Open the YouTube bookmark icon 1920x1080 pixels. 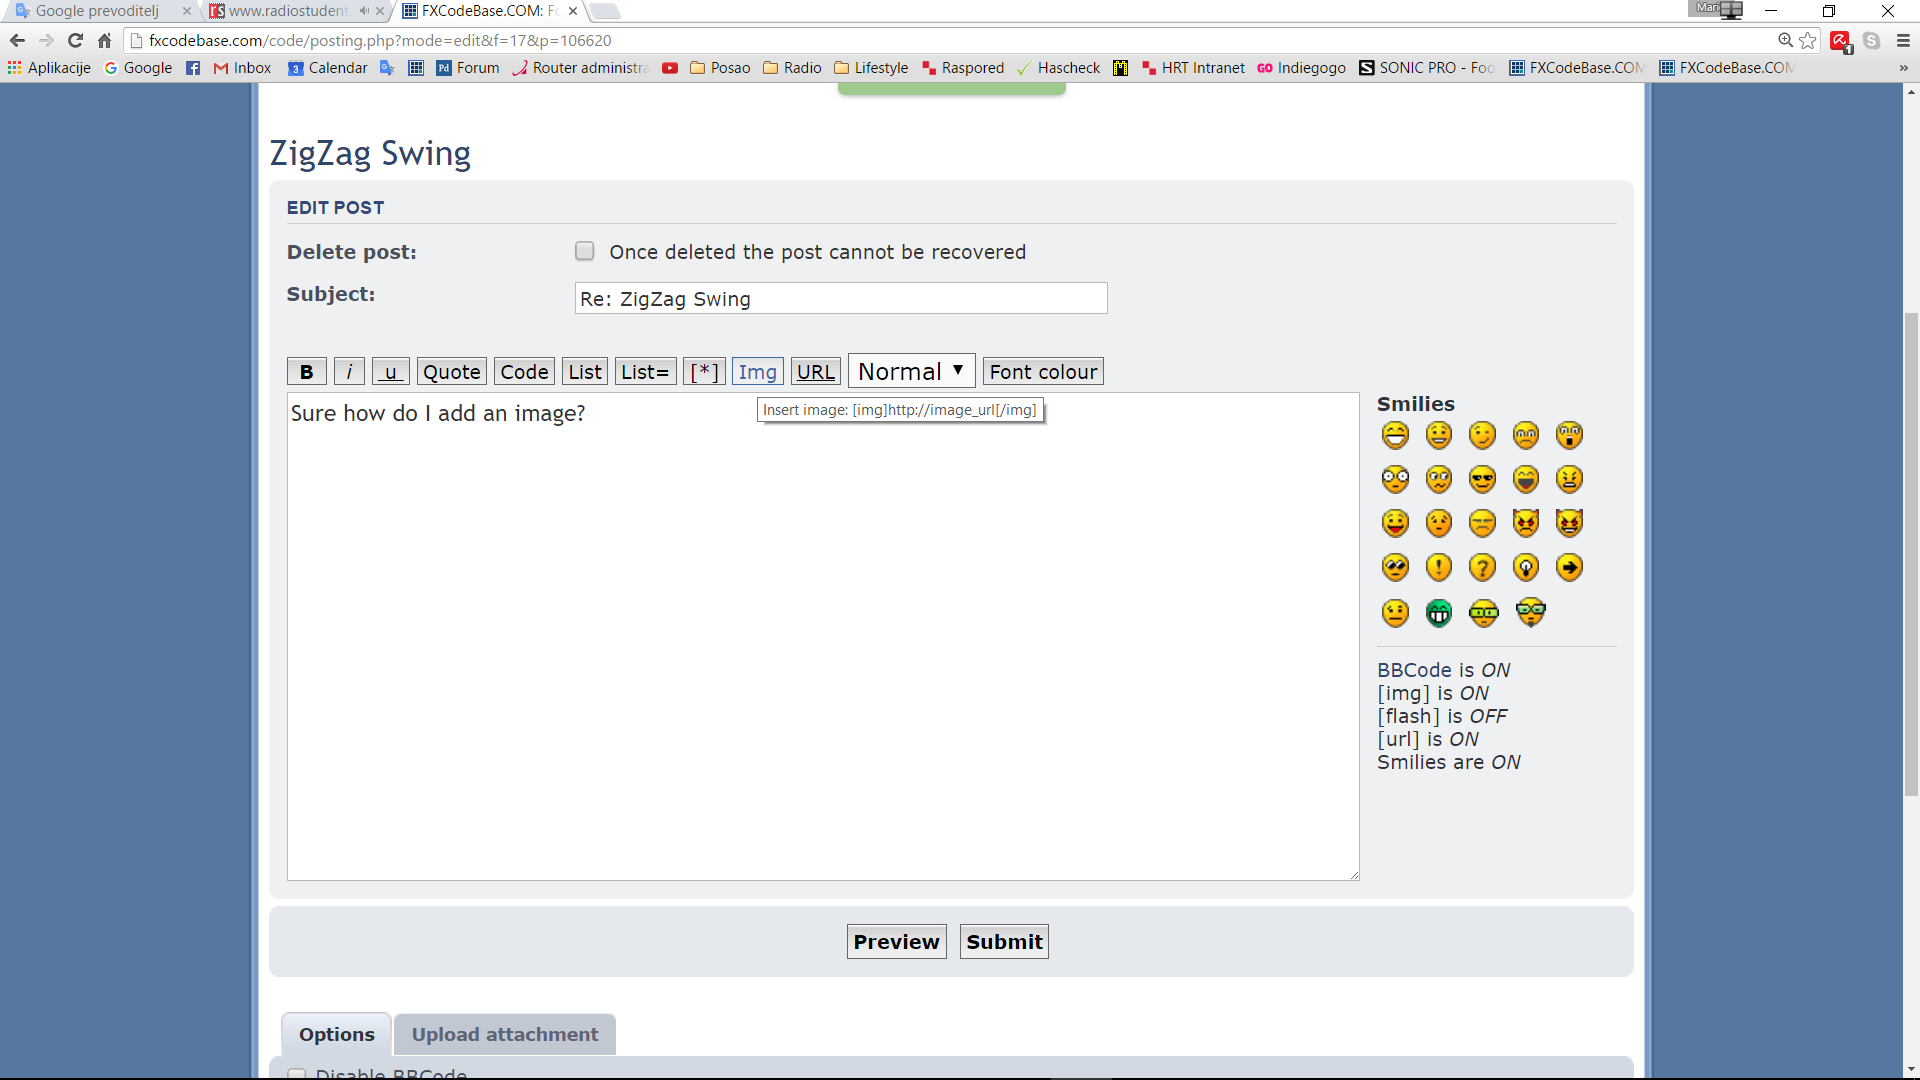click(x=670, y=68)
